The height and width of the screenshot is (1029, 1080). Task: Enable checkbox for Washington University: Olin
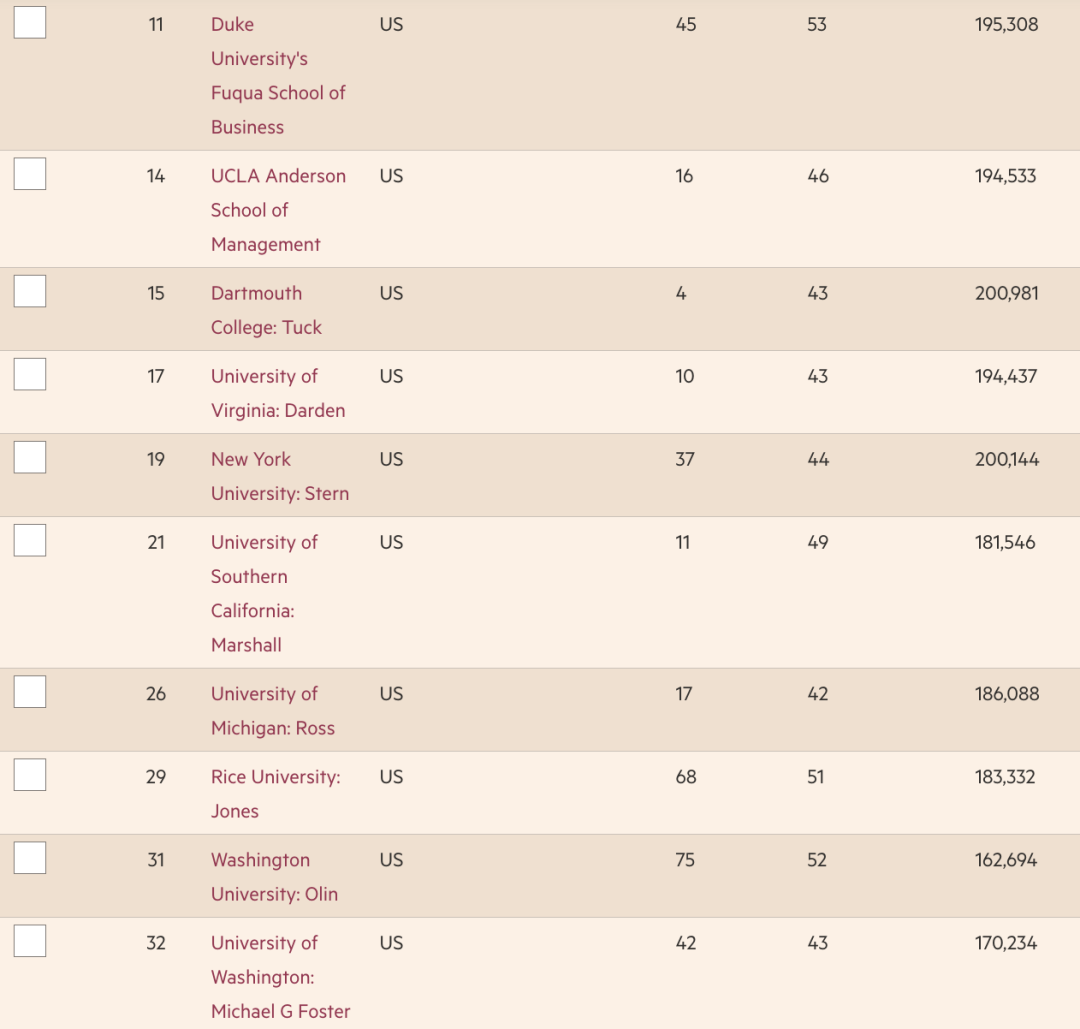pos(30,858)
